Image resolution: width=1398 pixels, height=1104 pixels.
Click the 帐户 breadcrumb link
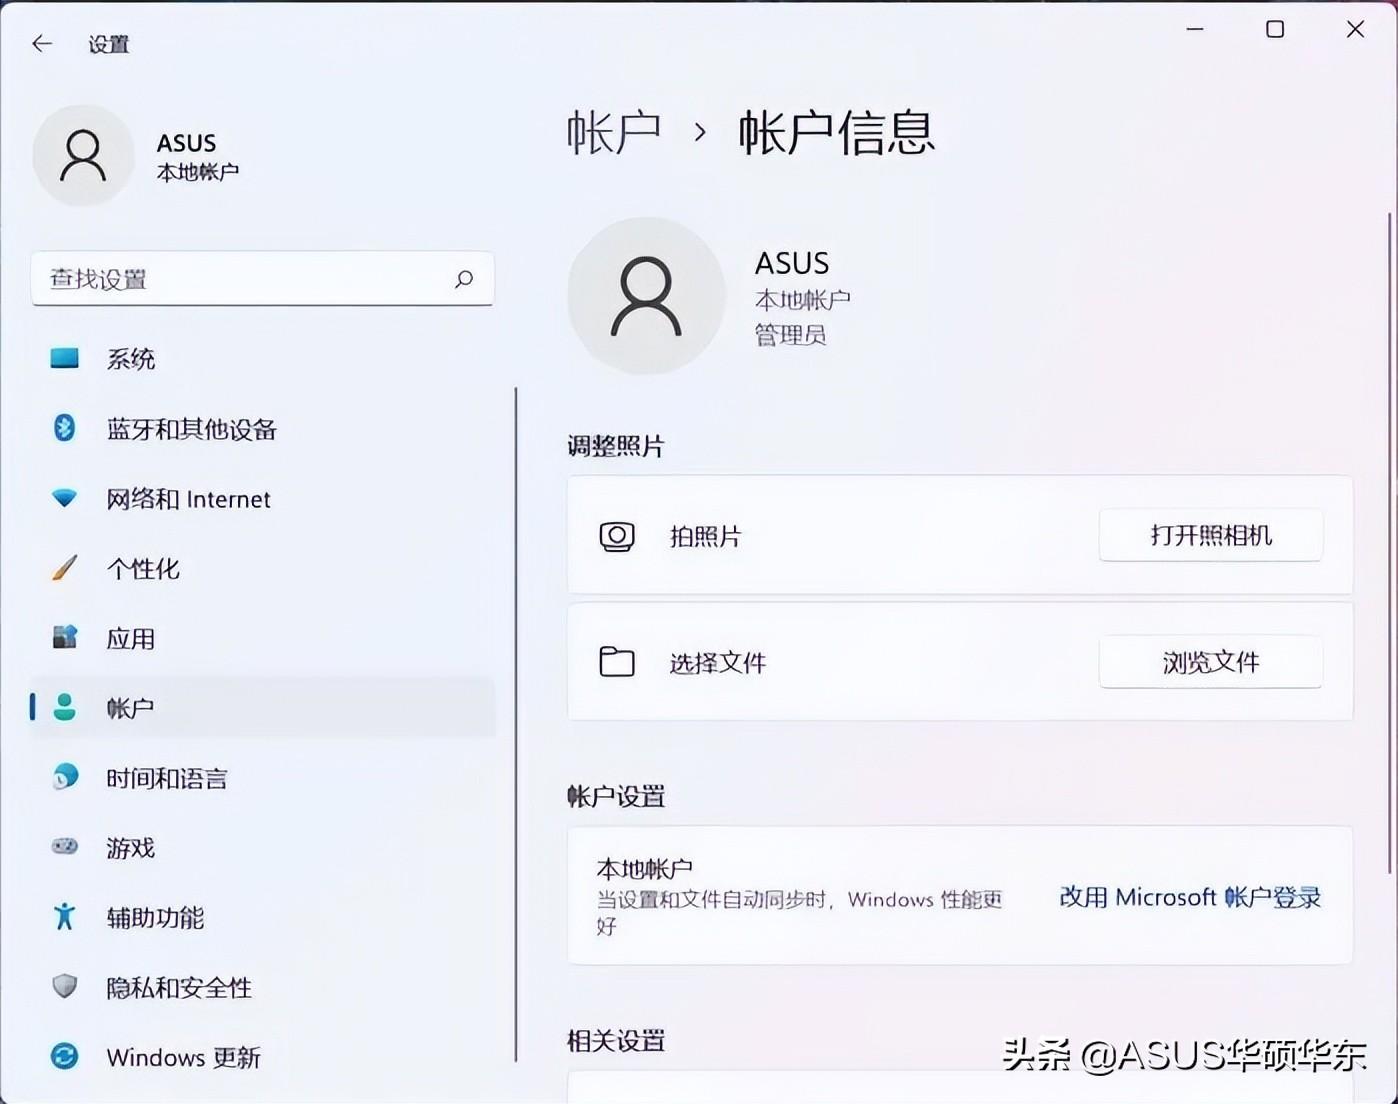click(614, 132)
